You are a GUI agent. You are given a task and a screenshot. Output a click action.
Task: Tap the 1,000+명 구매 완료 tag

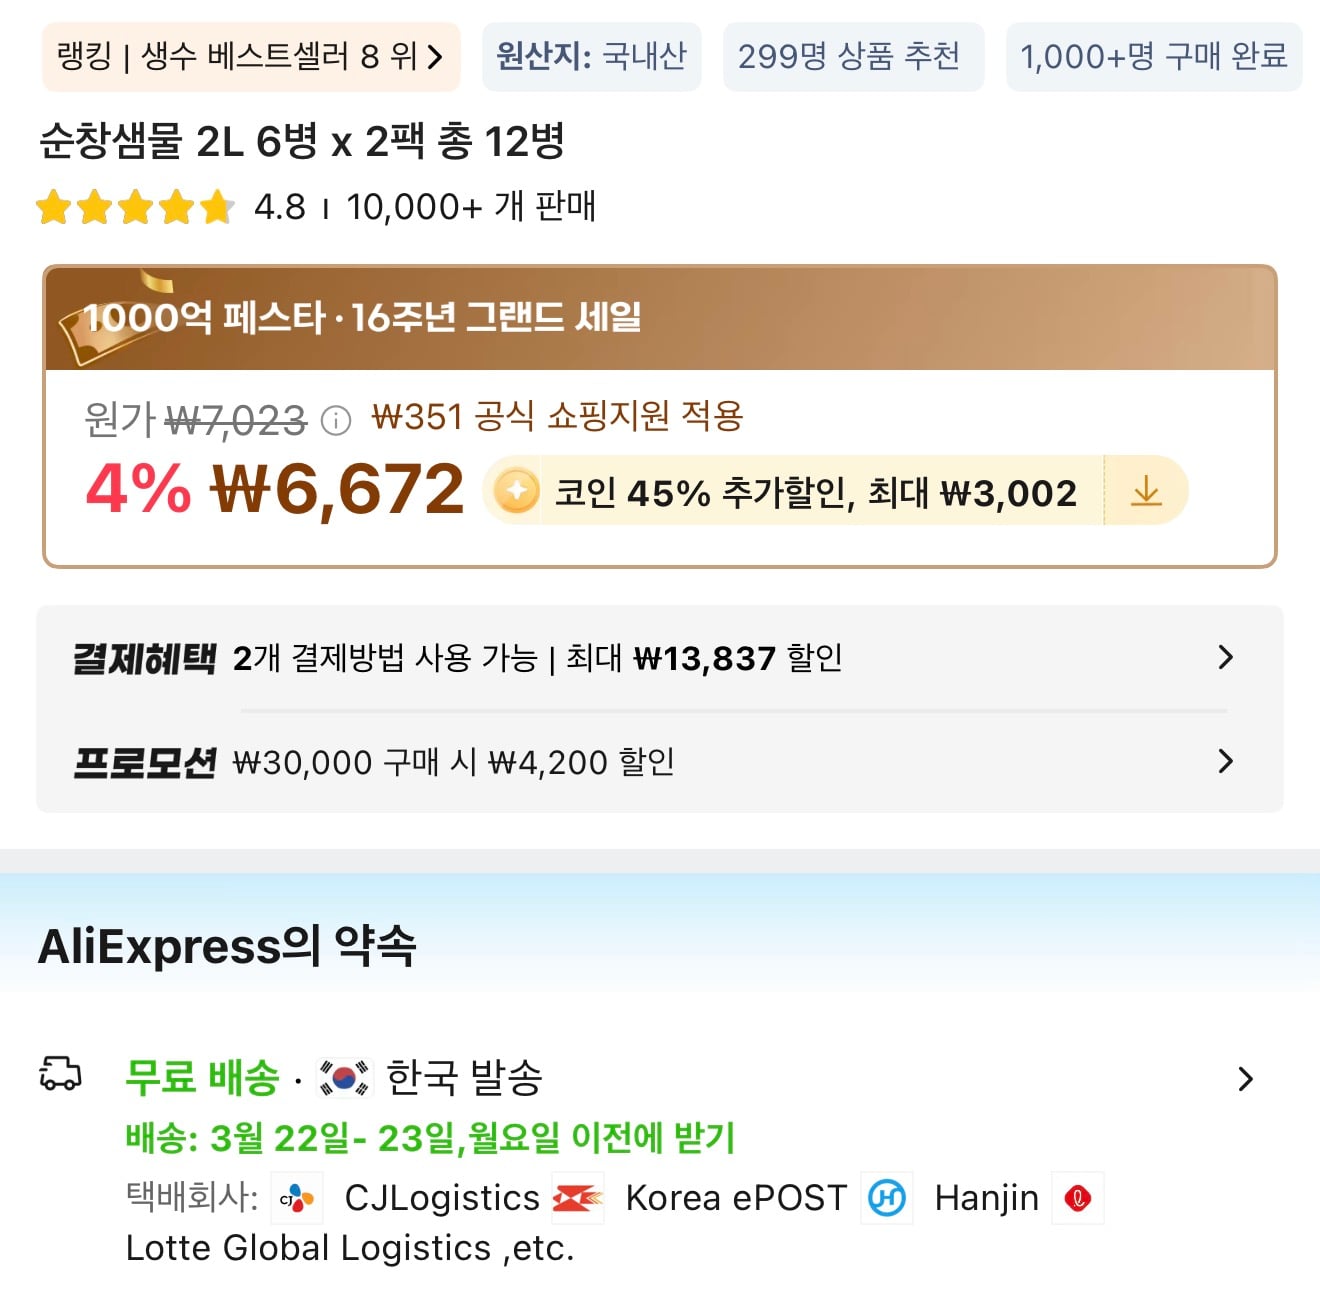(1153, 57)
